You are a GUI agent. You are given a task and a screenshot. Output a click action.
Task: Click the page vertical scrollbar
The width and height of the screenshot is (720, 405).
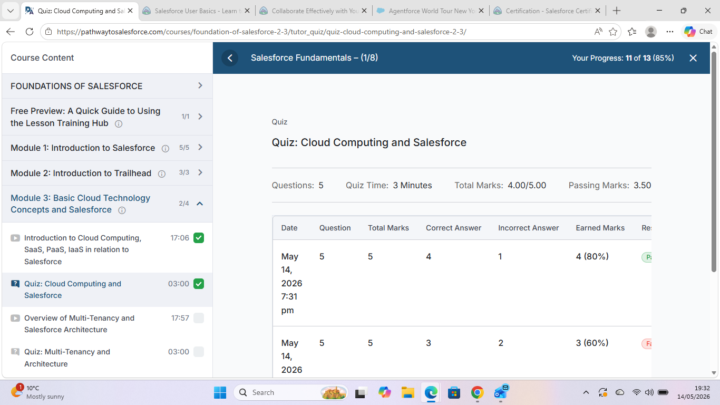(x=714, y=161)
